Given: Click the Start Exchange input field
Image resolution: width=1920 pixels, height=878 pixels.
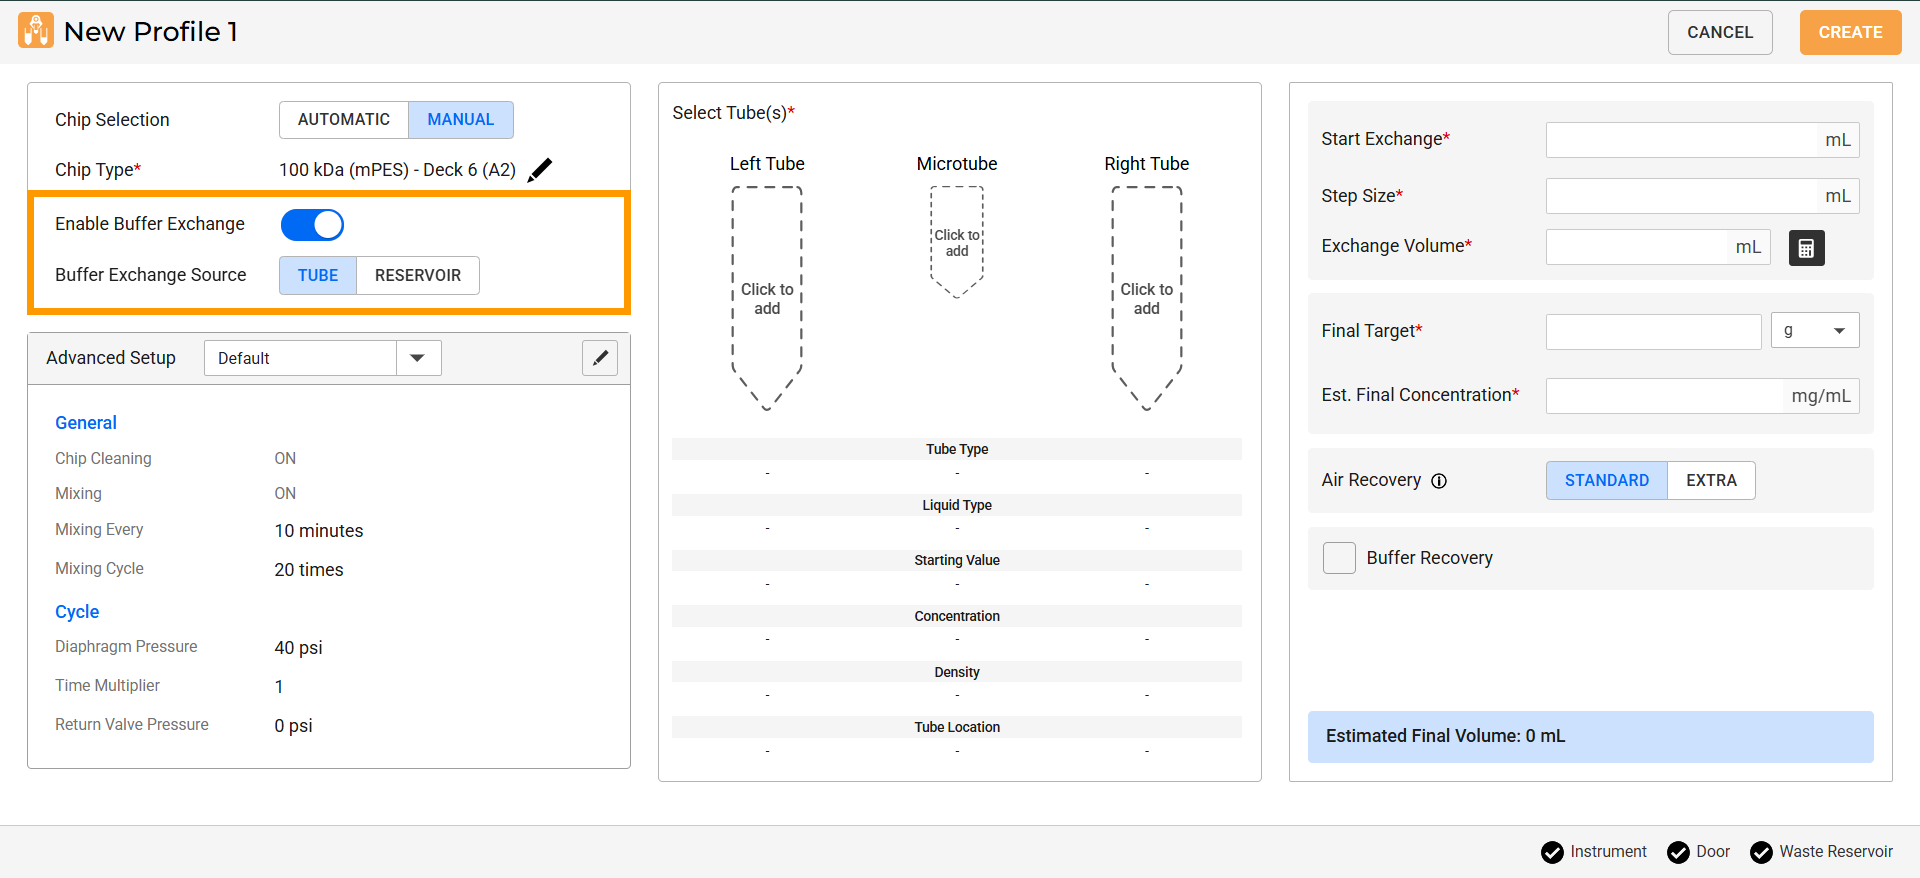Looking at the screenshot, I should (1682, 140).
